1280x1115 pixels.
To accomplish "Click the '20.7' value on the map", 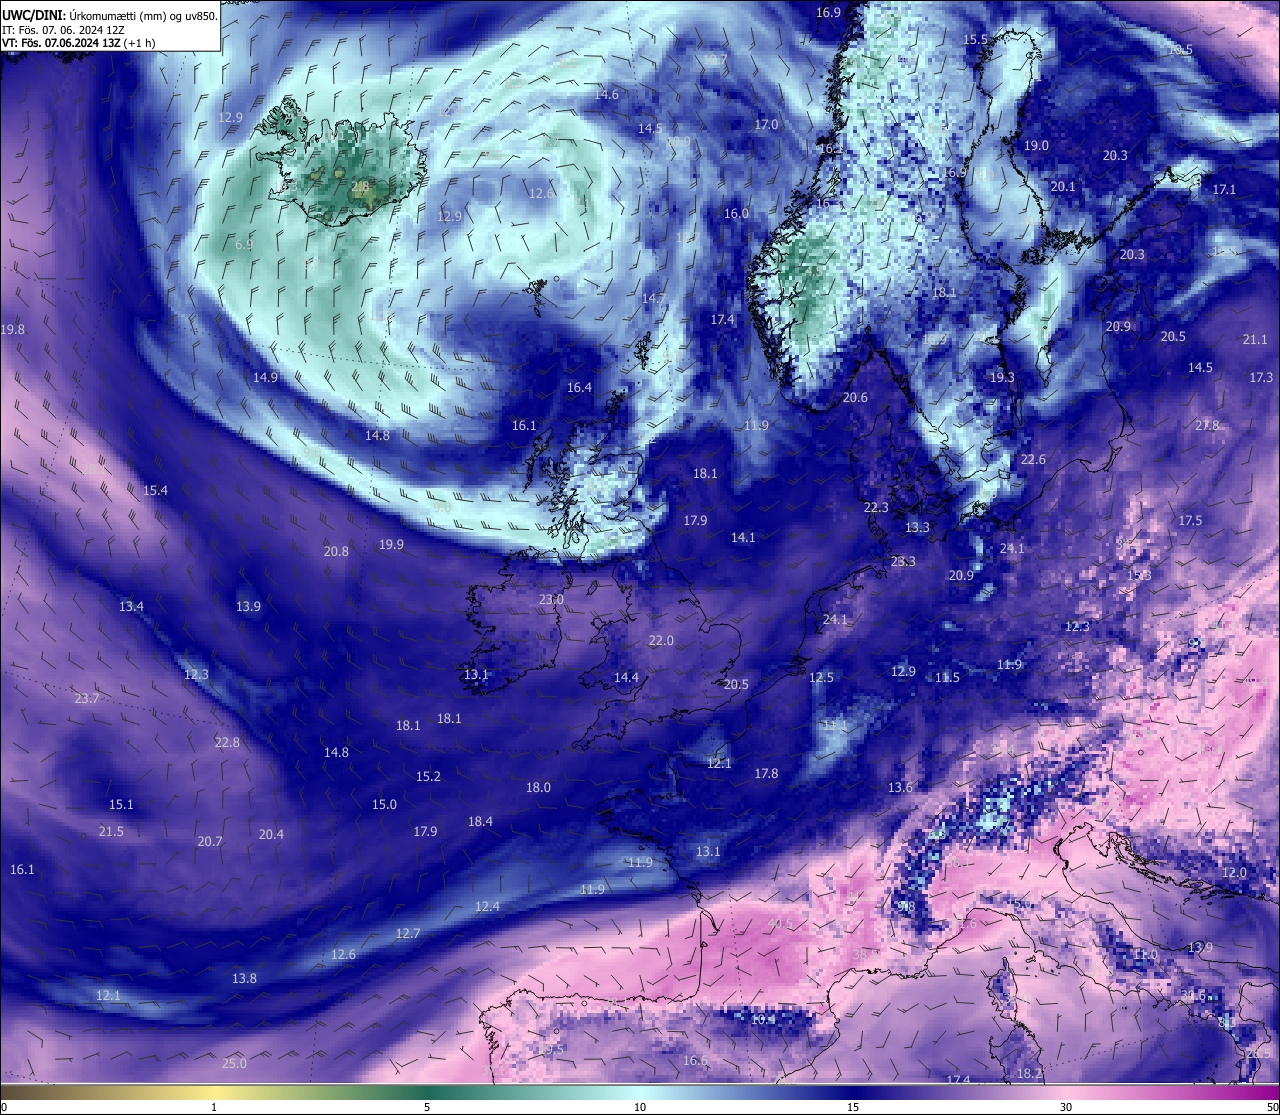I will pos(209,842).
